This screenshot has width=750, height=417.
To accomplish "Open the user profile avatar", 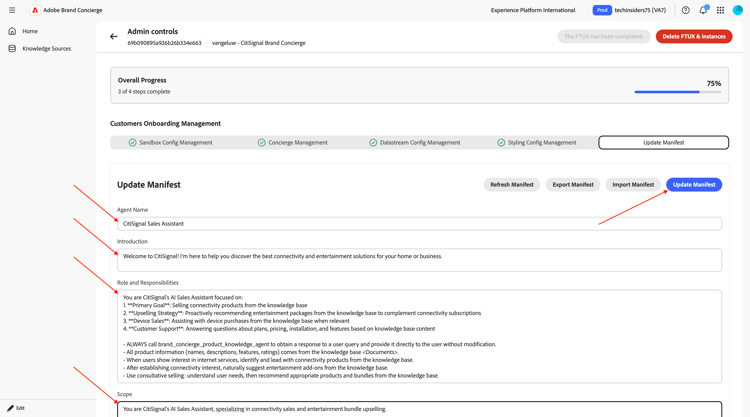I will (738, 10).
